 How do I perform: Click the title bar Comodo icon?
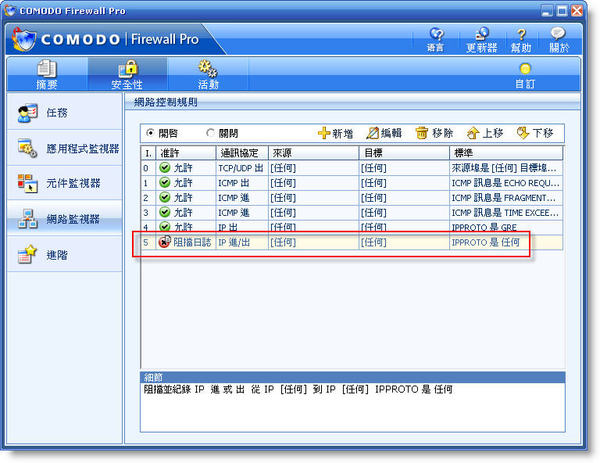[x=10, y=11]
